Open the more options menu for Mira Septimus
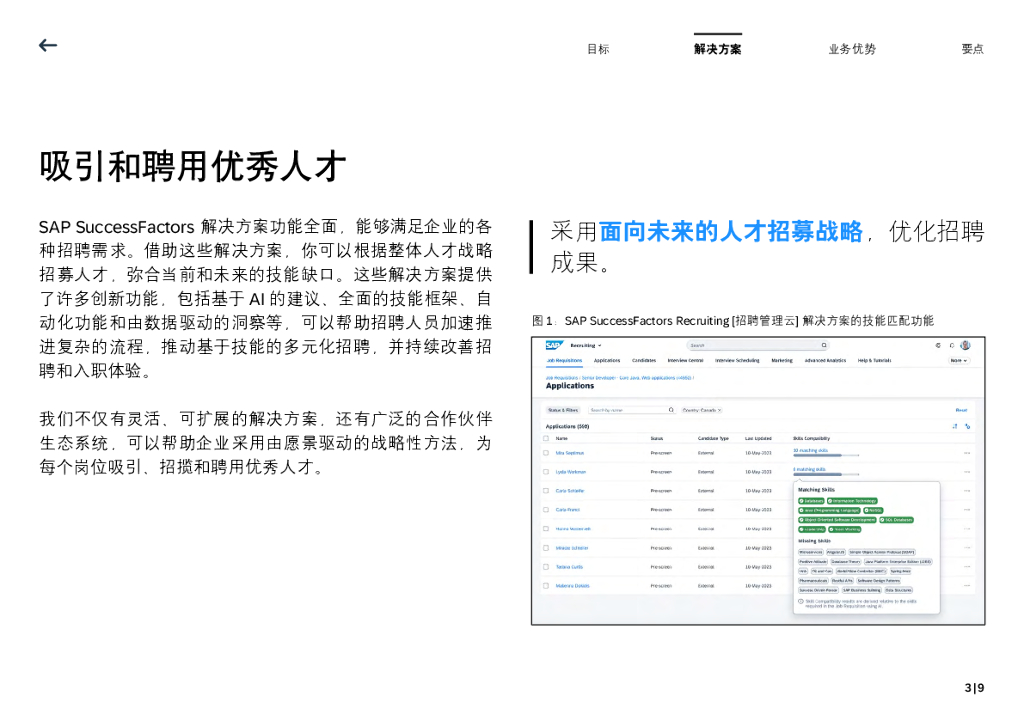The image size is (1024, 721). point(967,453)
